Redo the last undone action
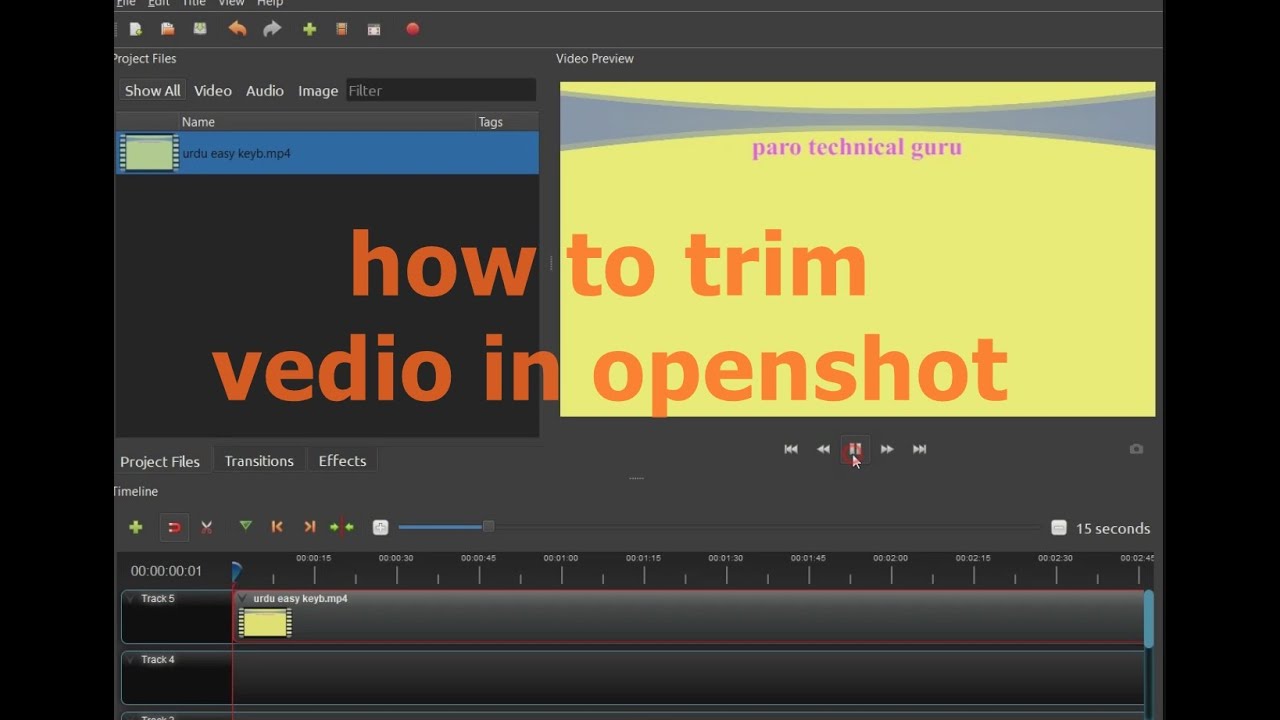The height and width of the screenshot is (720, 1280). coord(272,29)
